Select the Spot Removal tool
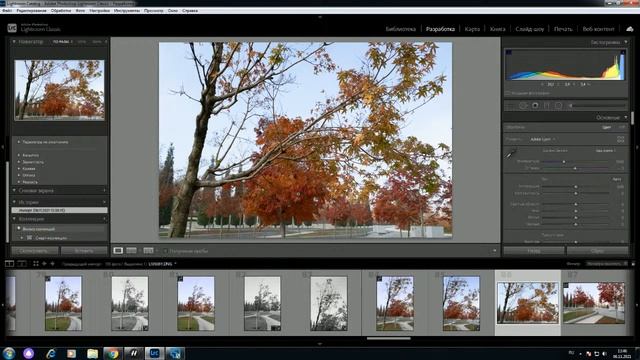This screenshot has height=360, width=640. click(523, 105)
